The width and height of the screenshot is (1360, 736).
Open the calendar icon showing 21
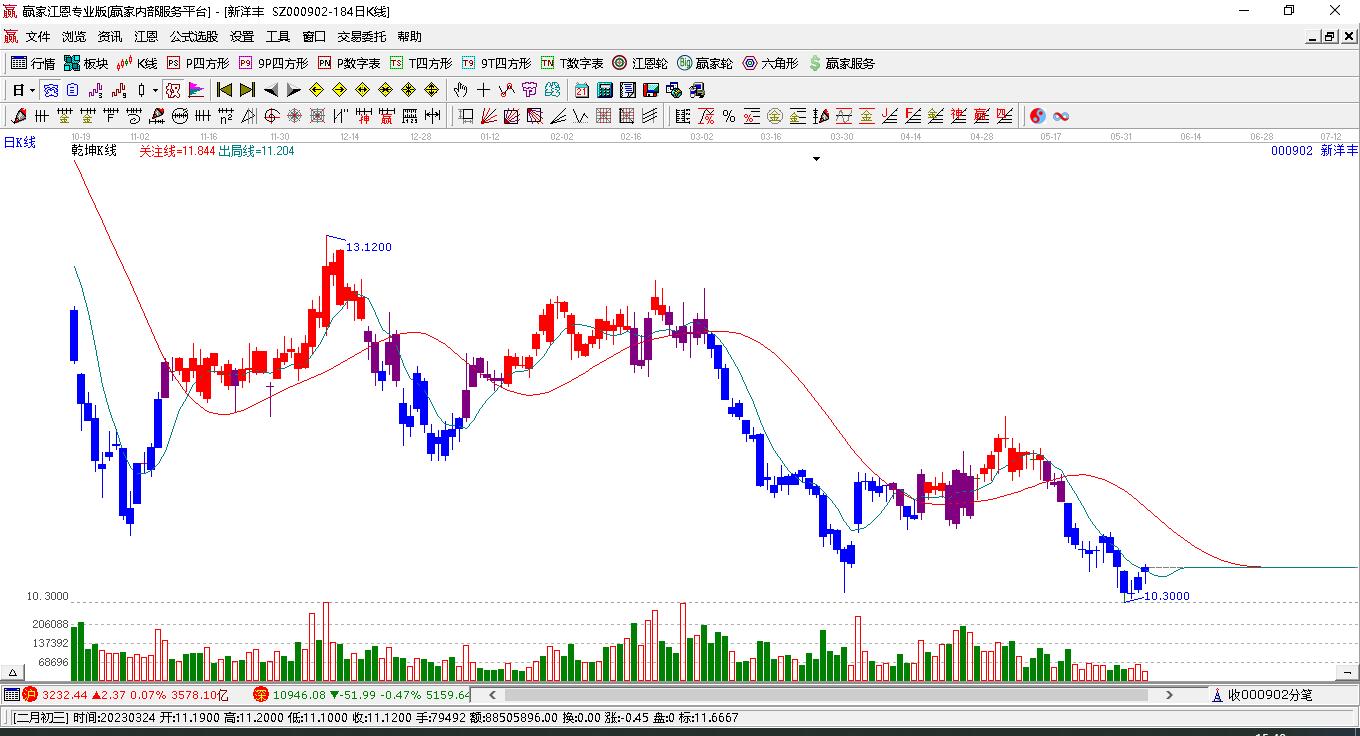581,90
